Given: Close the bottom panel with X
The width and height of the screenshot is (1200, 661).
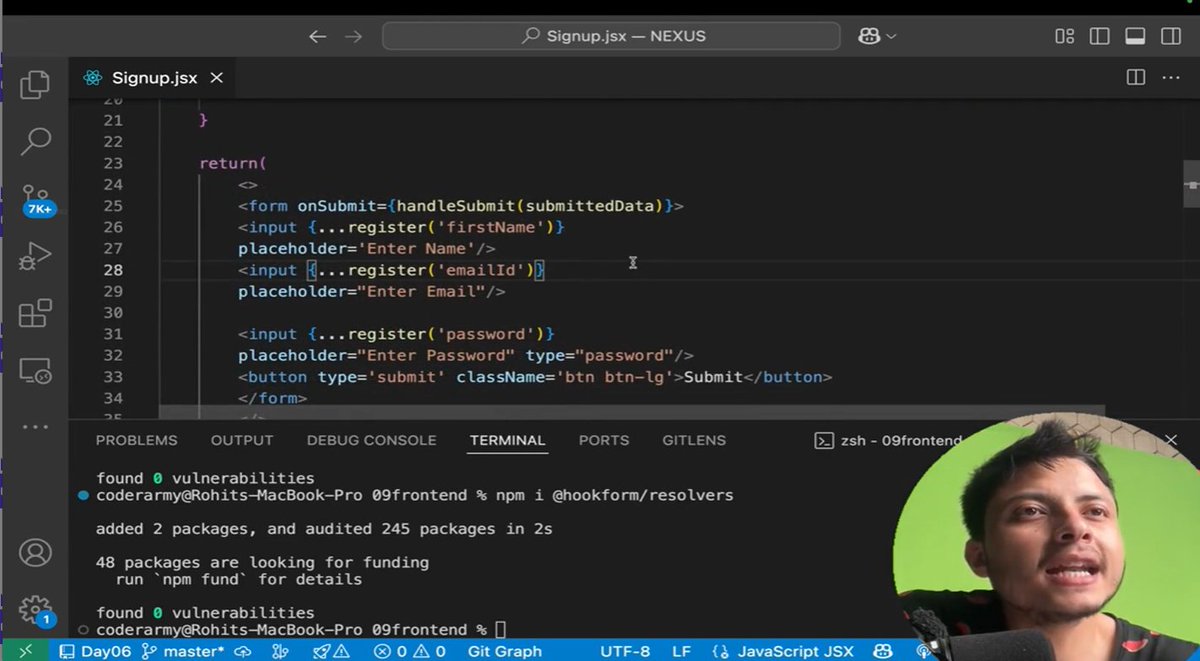Looking at the screenshot, I should pyautogui.click(x=1171, y=440).
